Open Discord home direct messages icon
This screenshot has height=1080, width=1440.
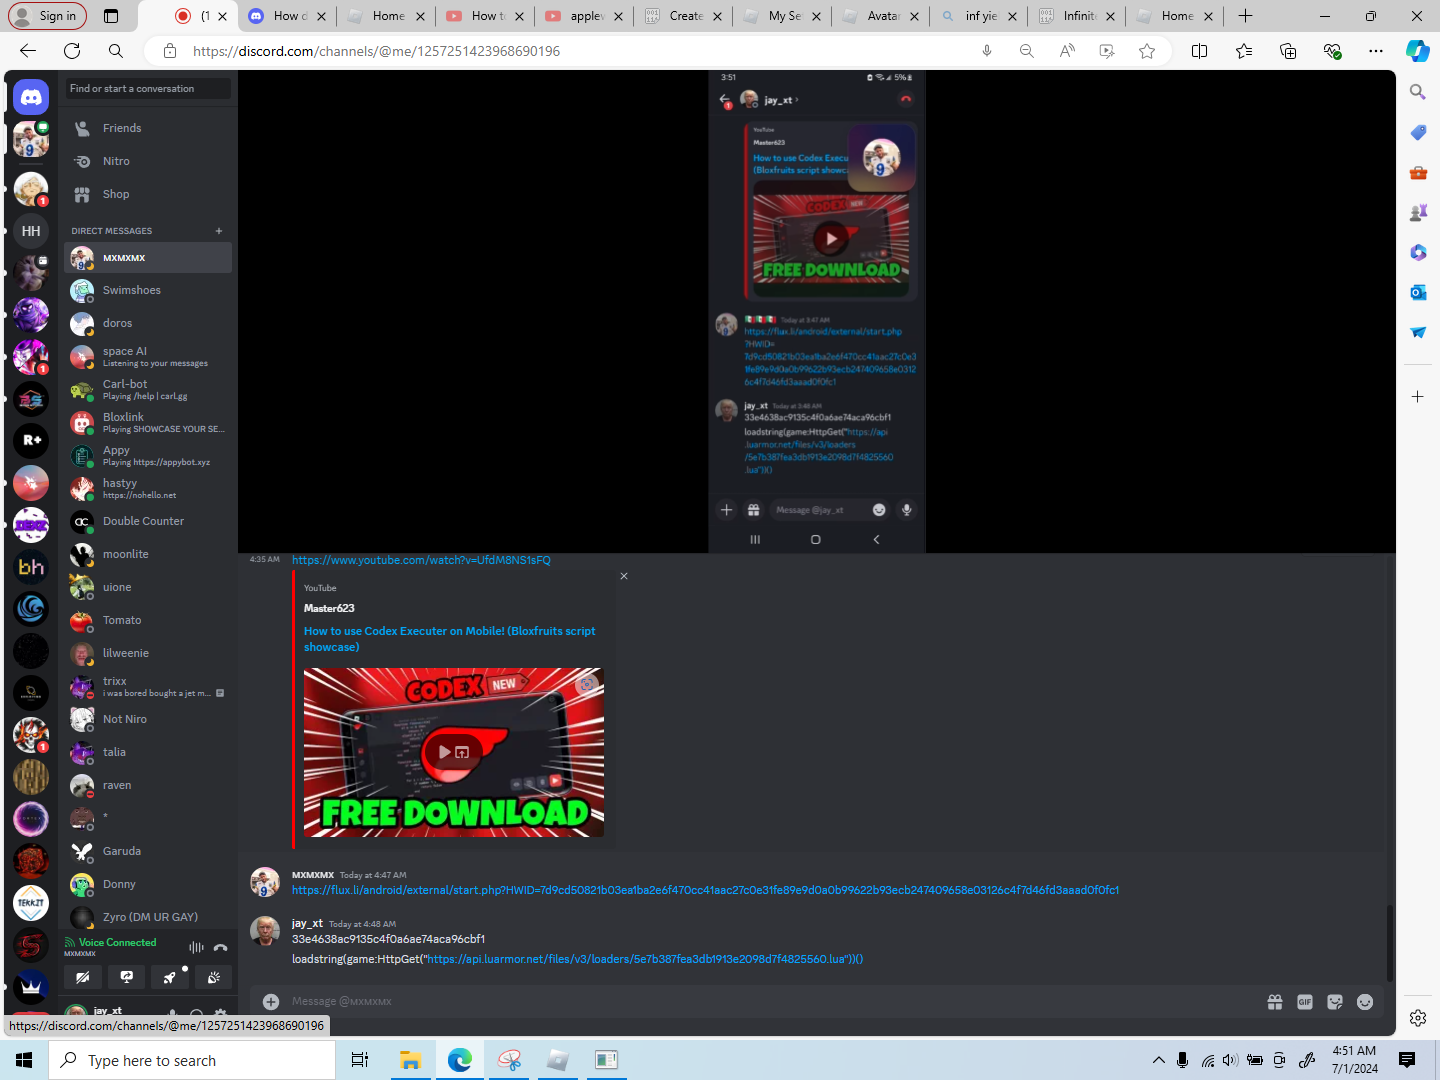(x=31, y=97)
